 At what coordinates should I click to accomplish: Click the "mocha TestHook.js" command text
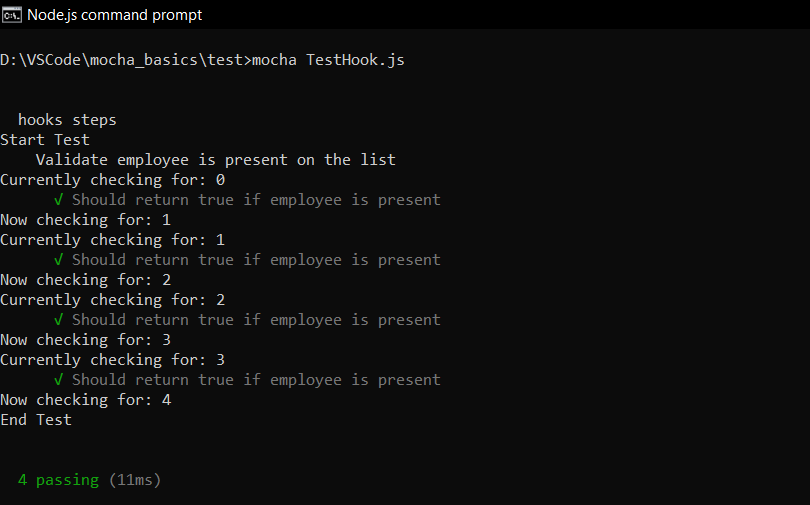coord(328,60)
